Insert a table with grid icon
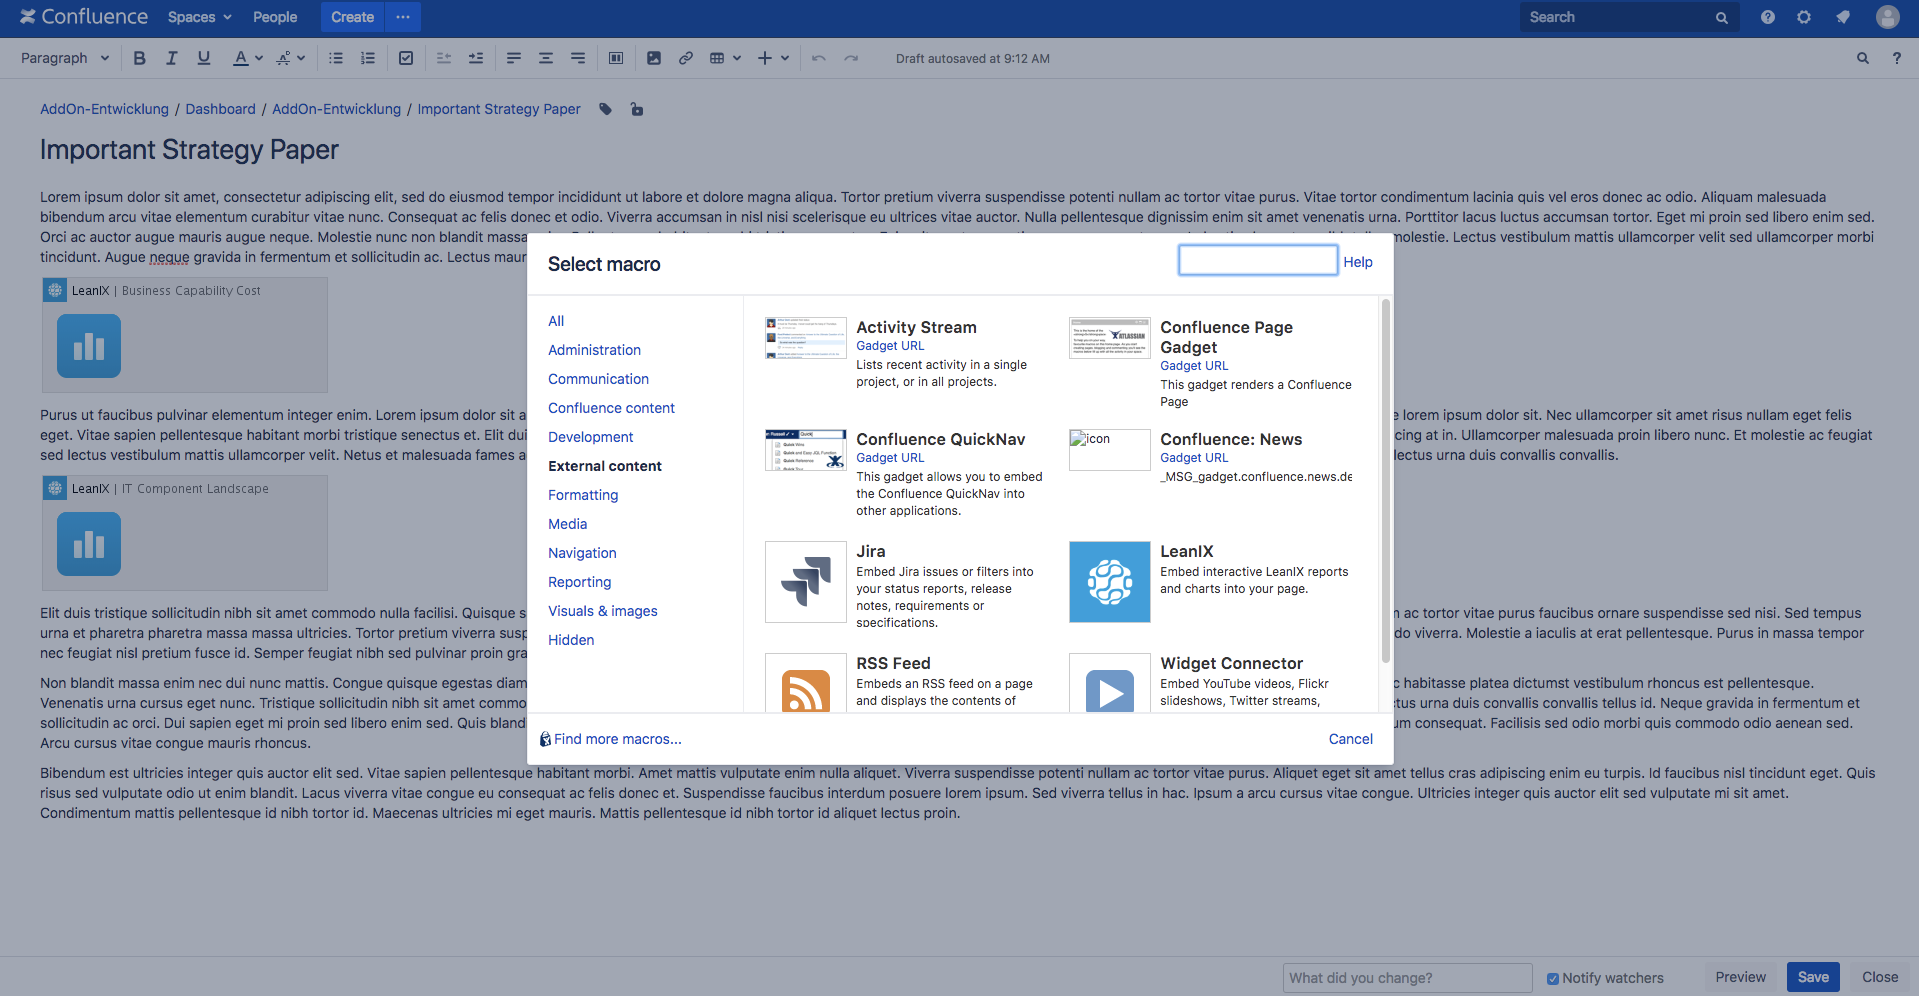The height and width of the screenshot is (996, 1919). pos(717,58)
